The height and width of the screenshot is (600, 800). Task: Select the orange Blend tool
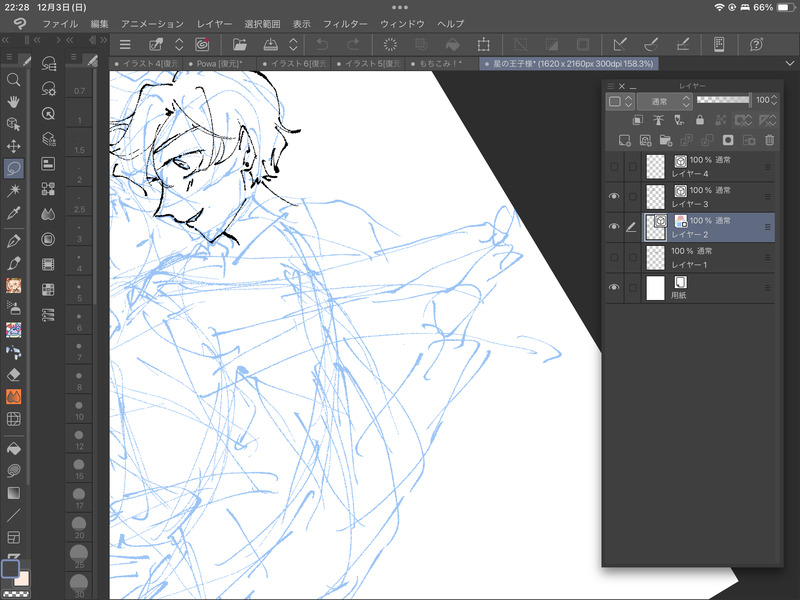(x=14, y=396)
